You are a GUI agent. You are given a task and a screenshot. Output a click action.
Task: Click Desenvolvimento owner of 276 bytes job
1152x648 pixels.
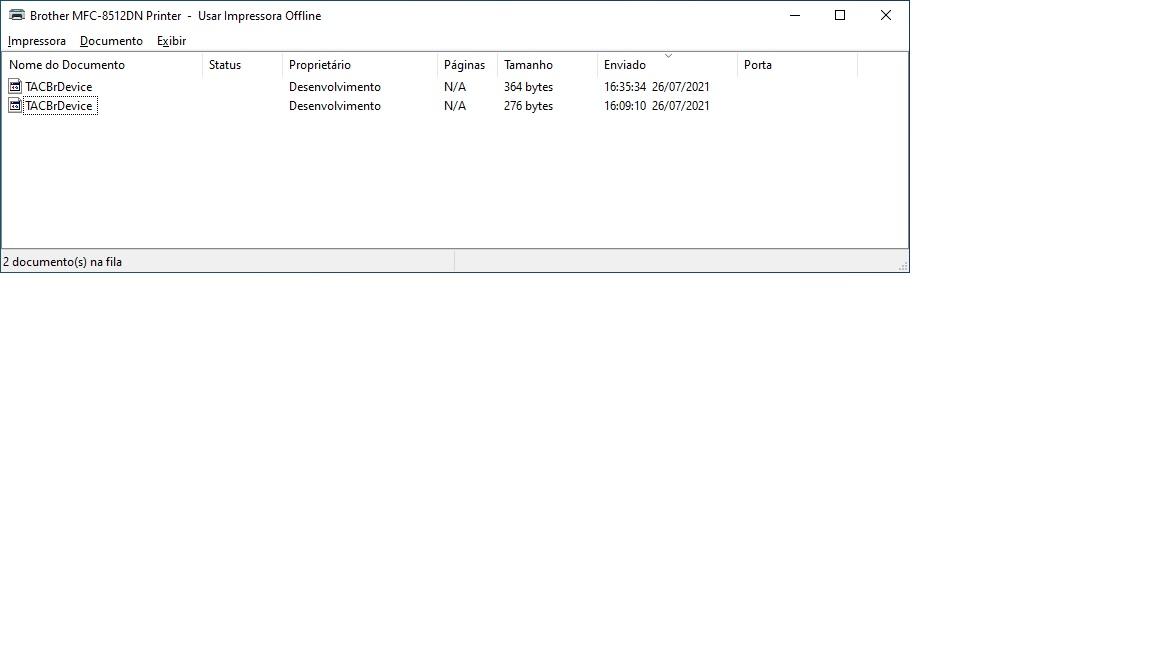tap(334, 106)
